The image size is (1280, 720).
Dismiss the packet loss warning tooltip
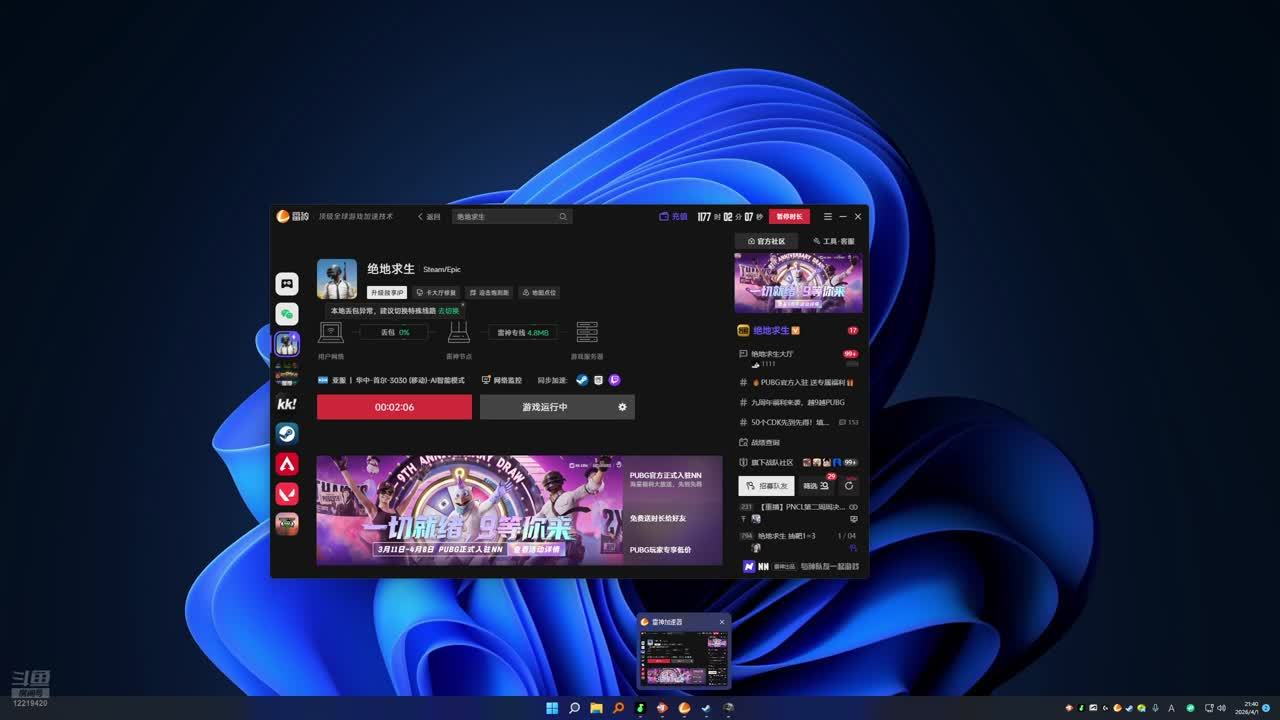coord(462,304)
